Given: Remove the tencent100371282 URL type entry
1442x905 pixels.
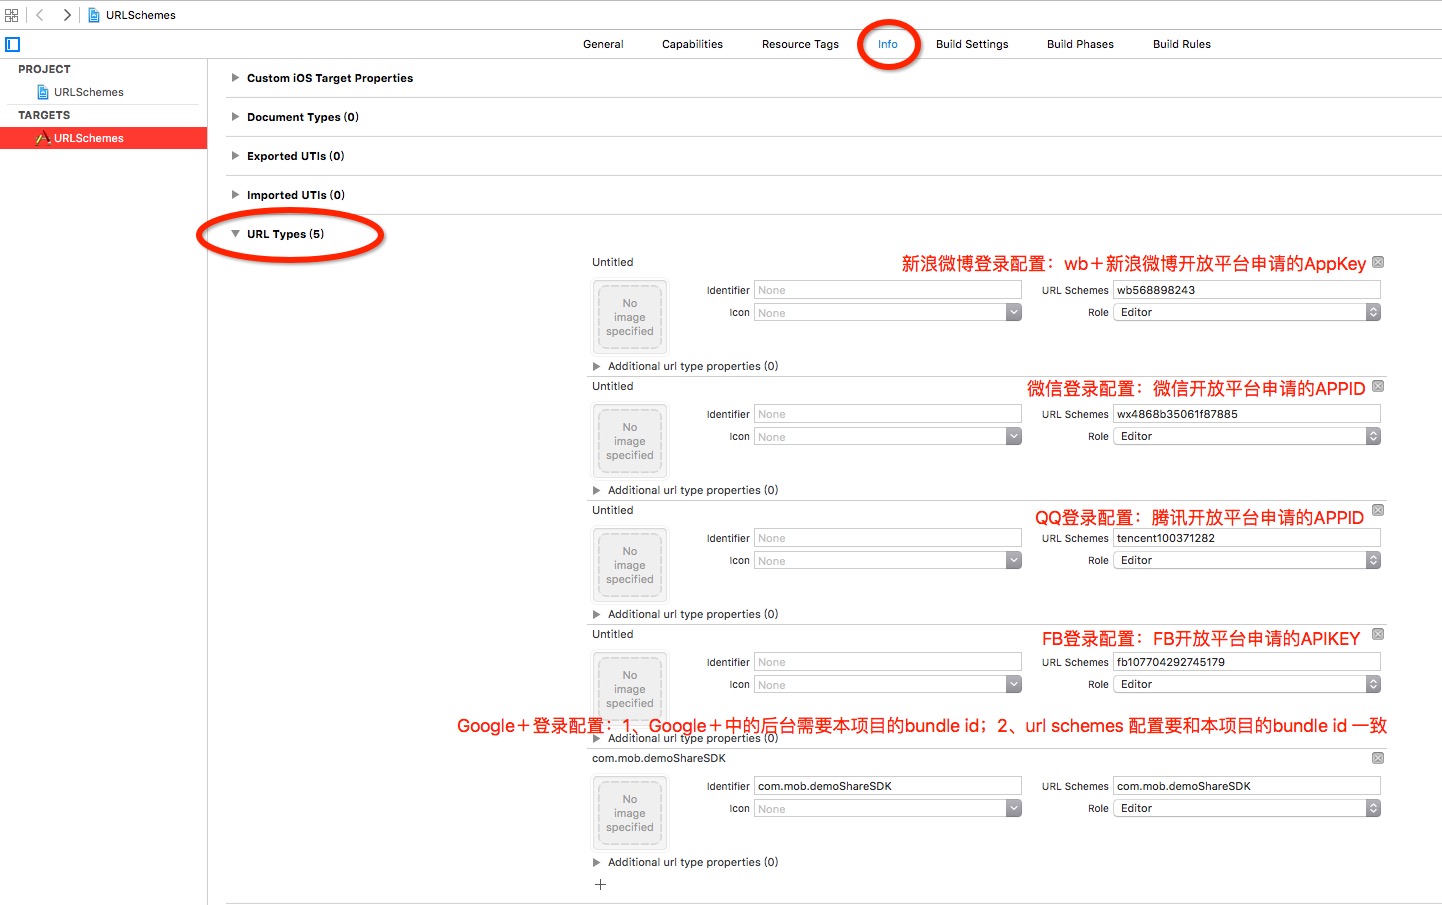Looking at the screenshot, I should (x=1378, y=510).
